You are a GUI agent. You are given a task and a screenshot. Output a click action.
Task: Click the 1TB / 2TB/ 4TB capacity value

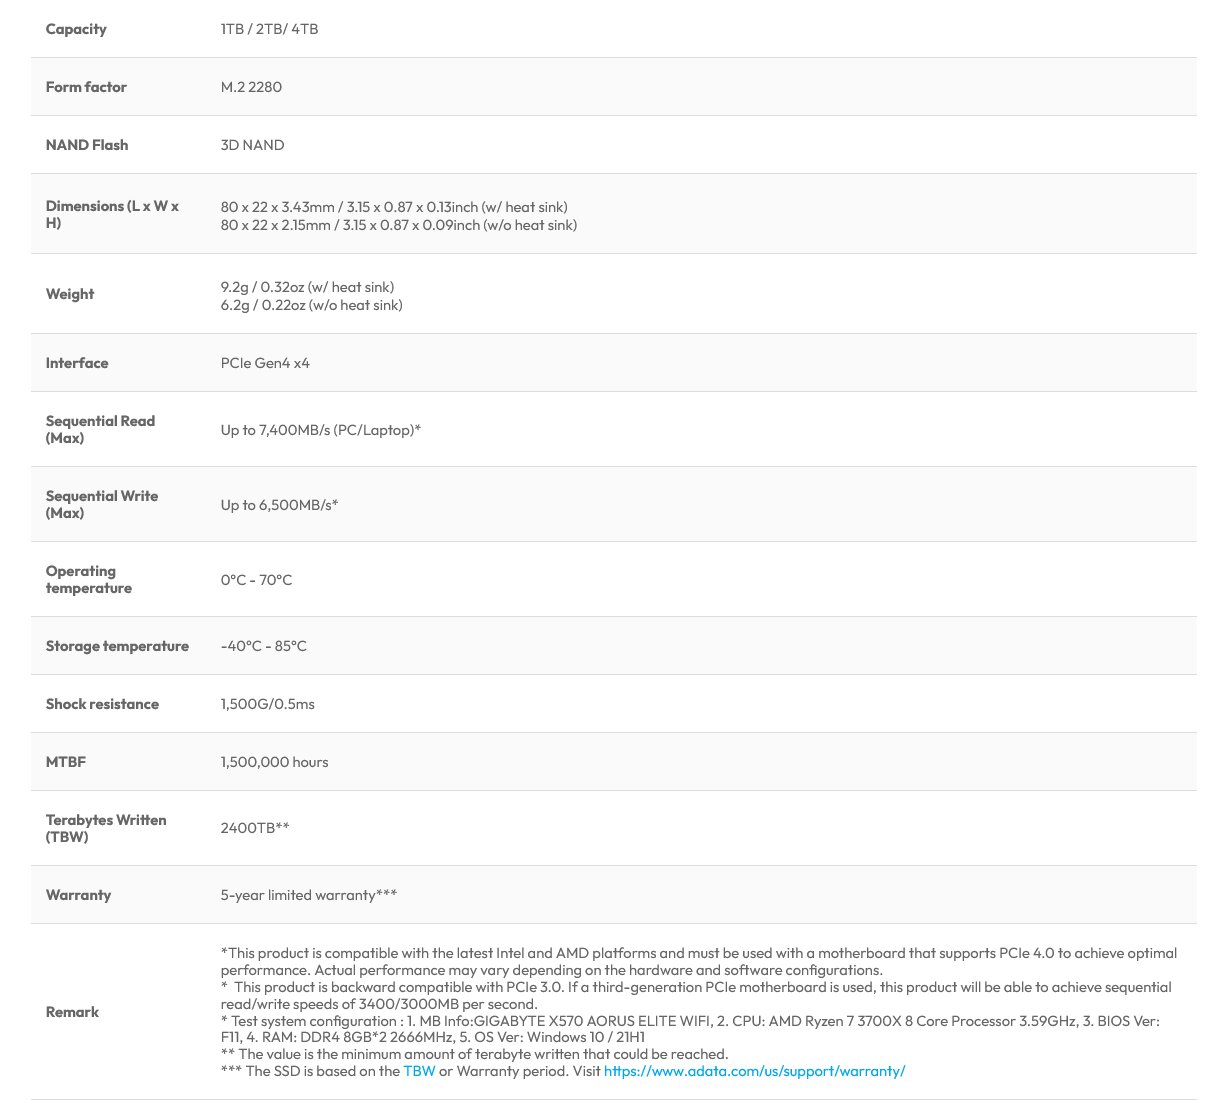[x=270, y=29]
